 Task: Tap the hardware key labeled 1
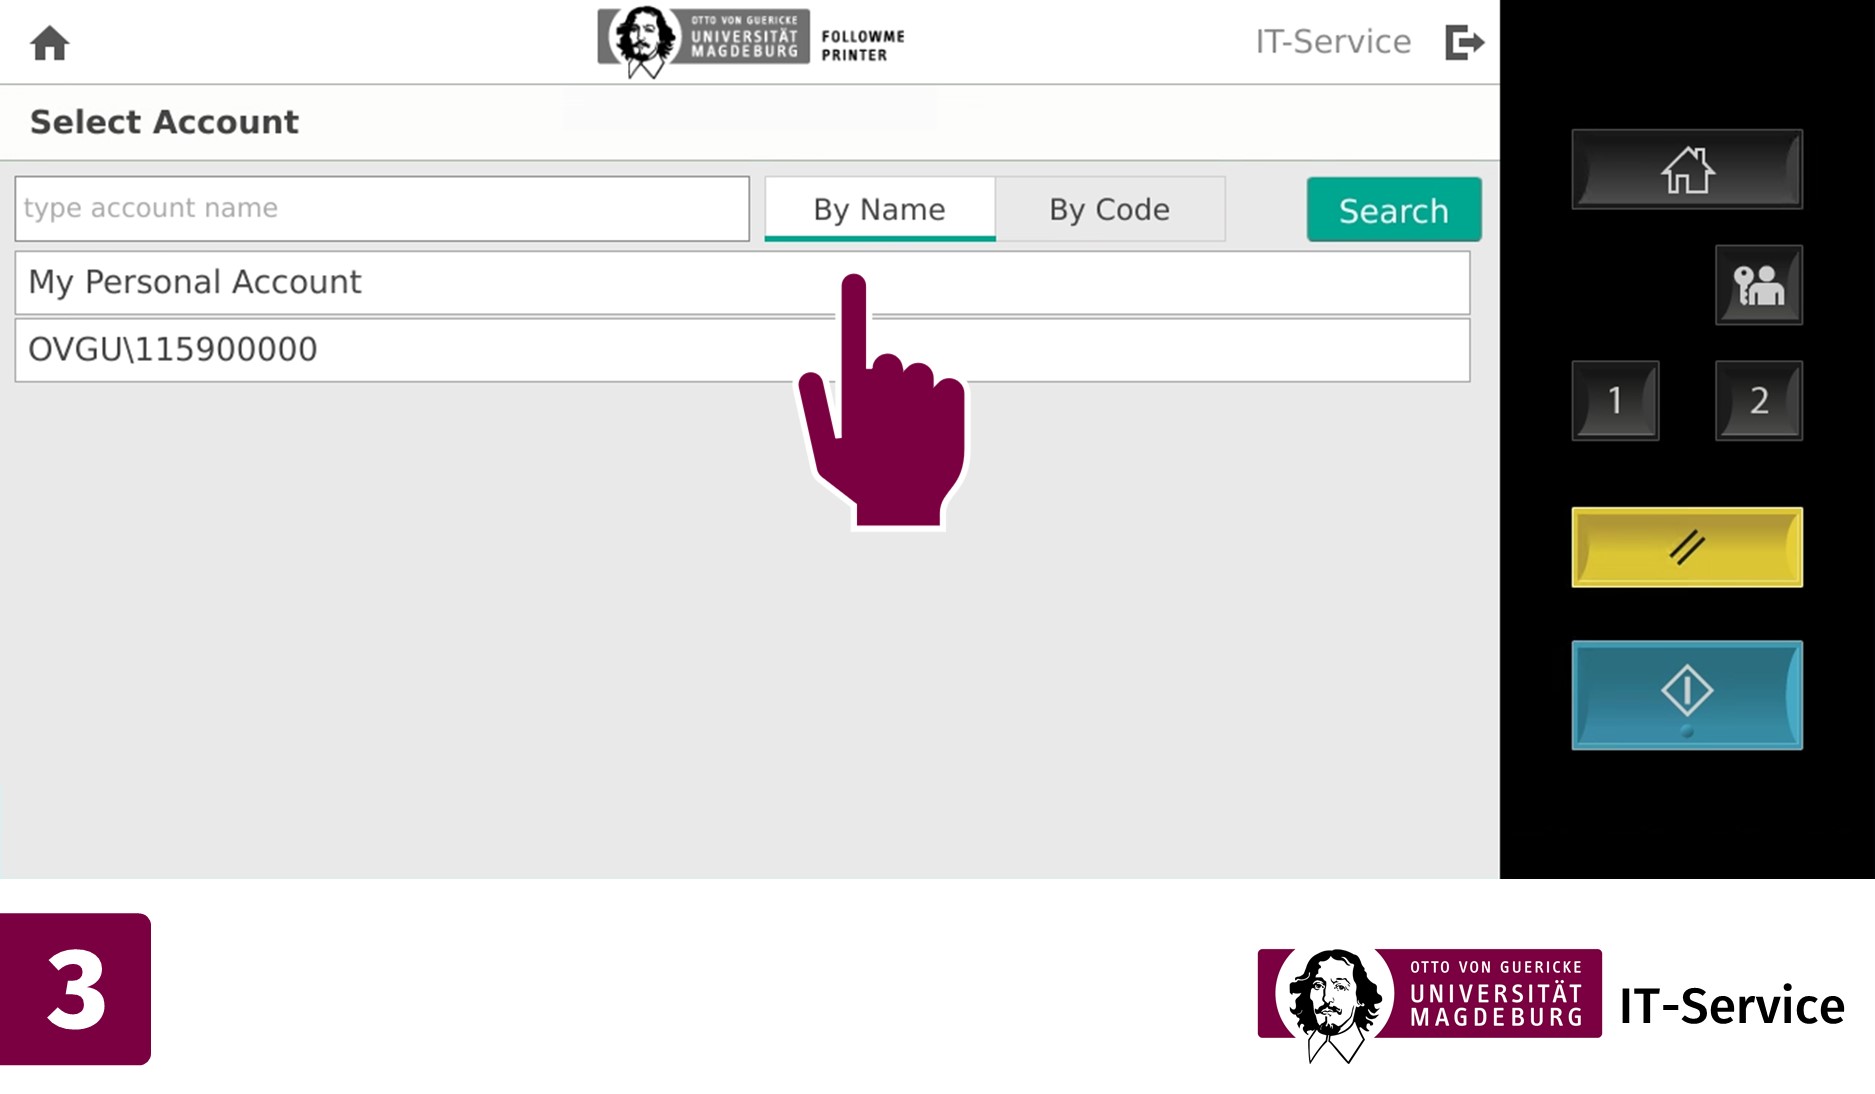tap(1615, 400)
